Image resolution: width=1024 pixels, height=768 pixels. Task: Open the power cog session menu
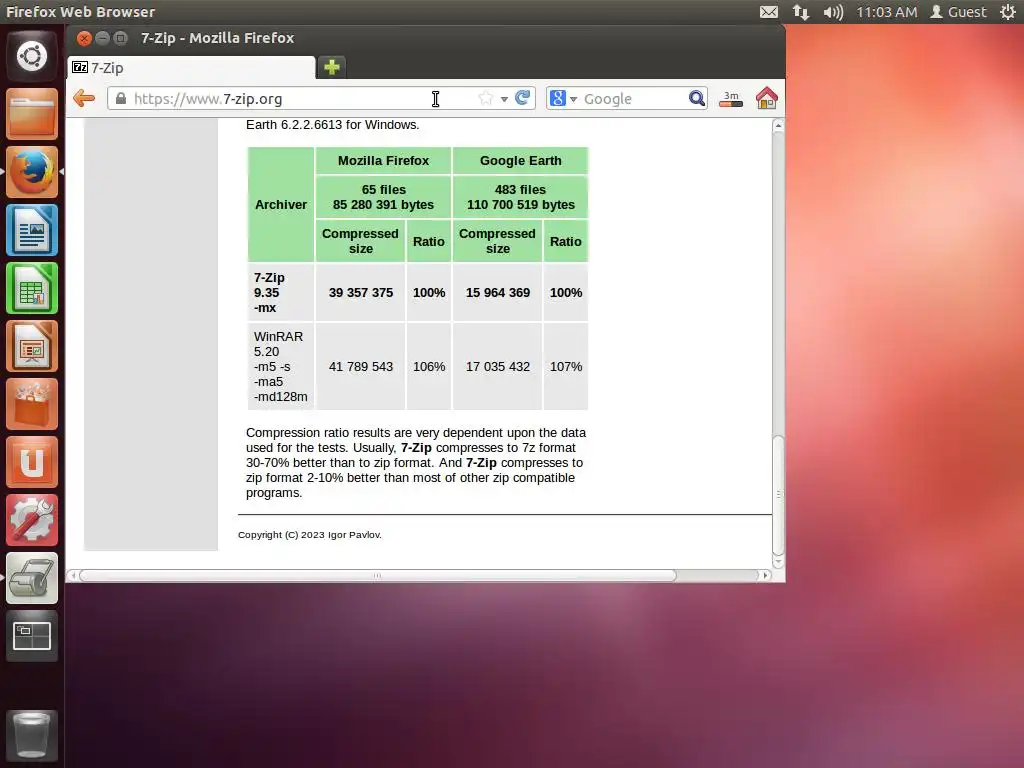tap(1008, 12)
